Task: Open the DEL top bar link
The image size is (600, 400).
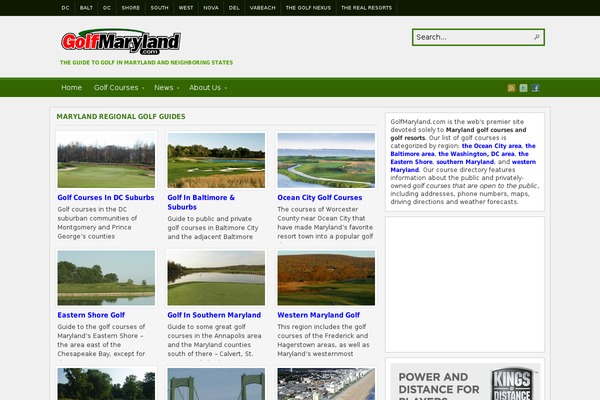Action: pos(234,8)
